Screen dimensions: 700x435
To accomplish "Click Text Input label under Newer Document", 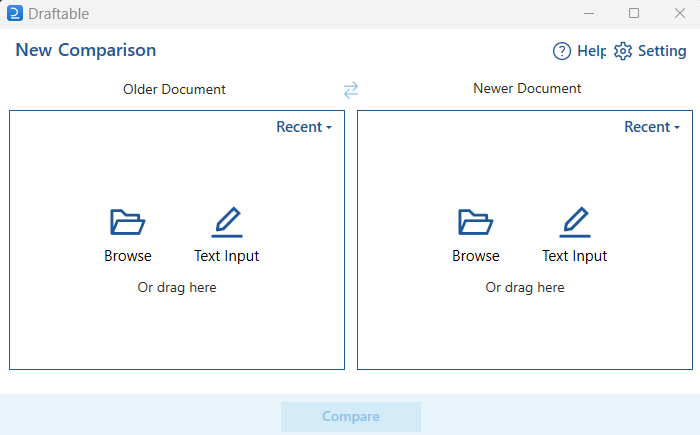I will click(575, 256).
